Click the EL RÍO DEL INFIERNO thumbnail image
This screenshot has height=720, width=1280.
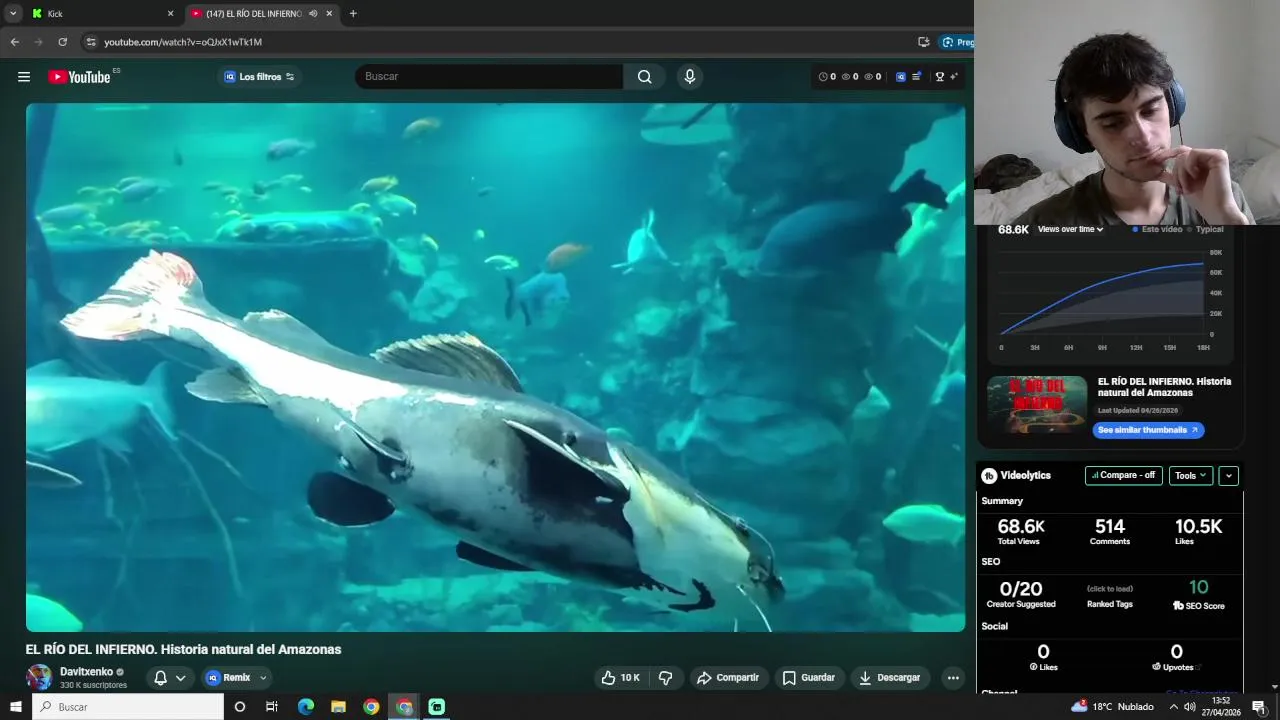point(1037,405)
